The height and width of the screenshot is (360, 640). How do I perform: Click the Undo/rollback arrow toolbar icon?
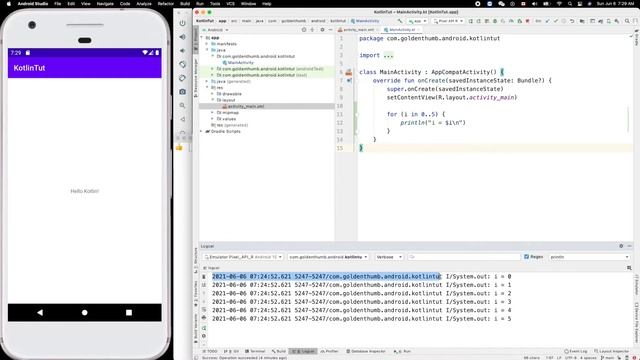pyautogui.click(x=572, y=21)
